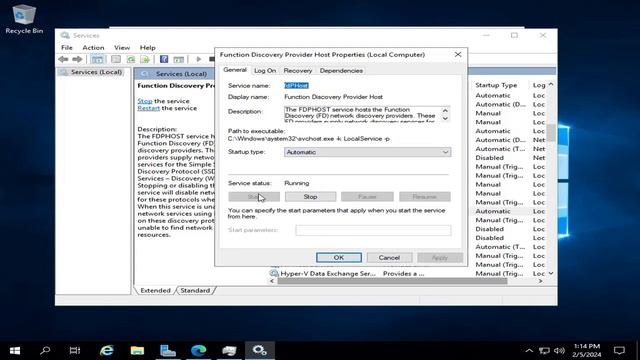This screenshot has height=360, width=640.
Task: Launch Internet Explorer from the taskbar
Action: coord(107,351)
